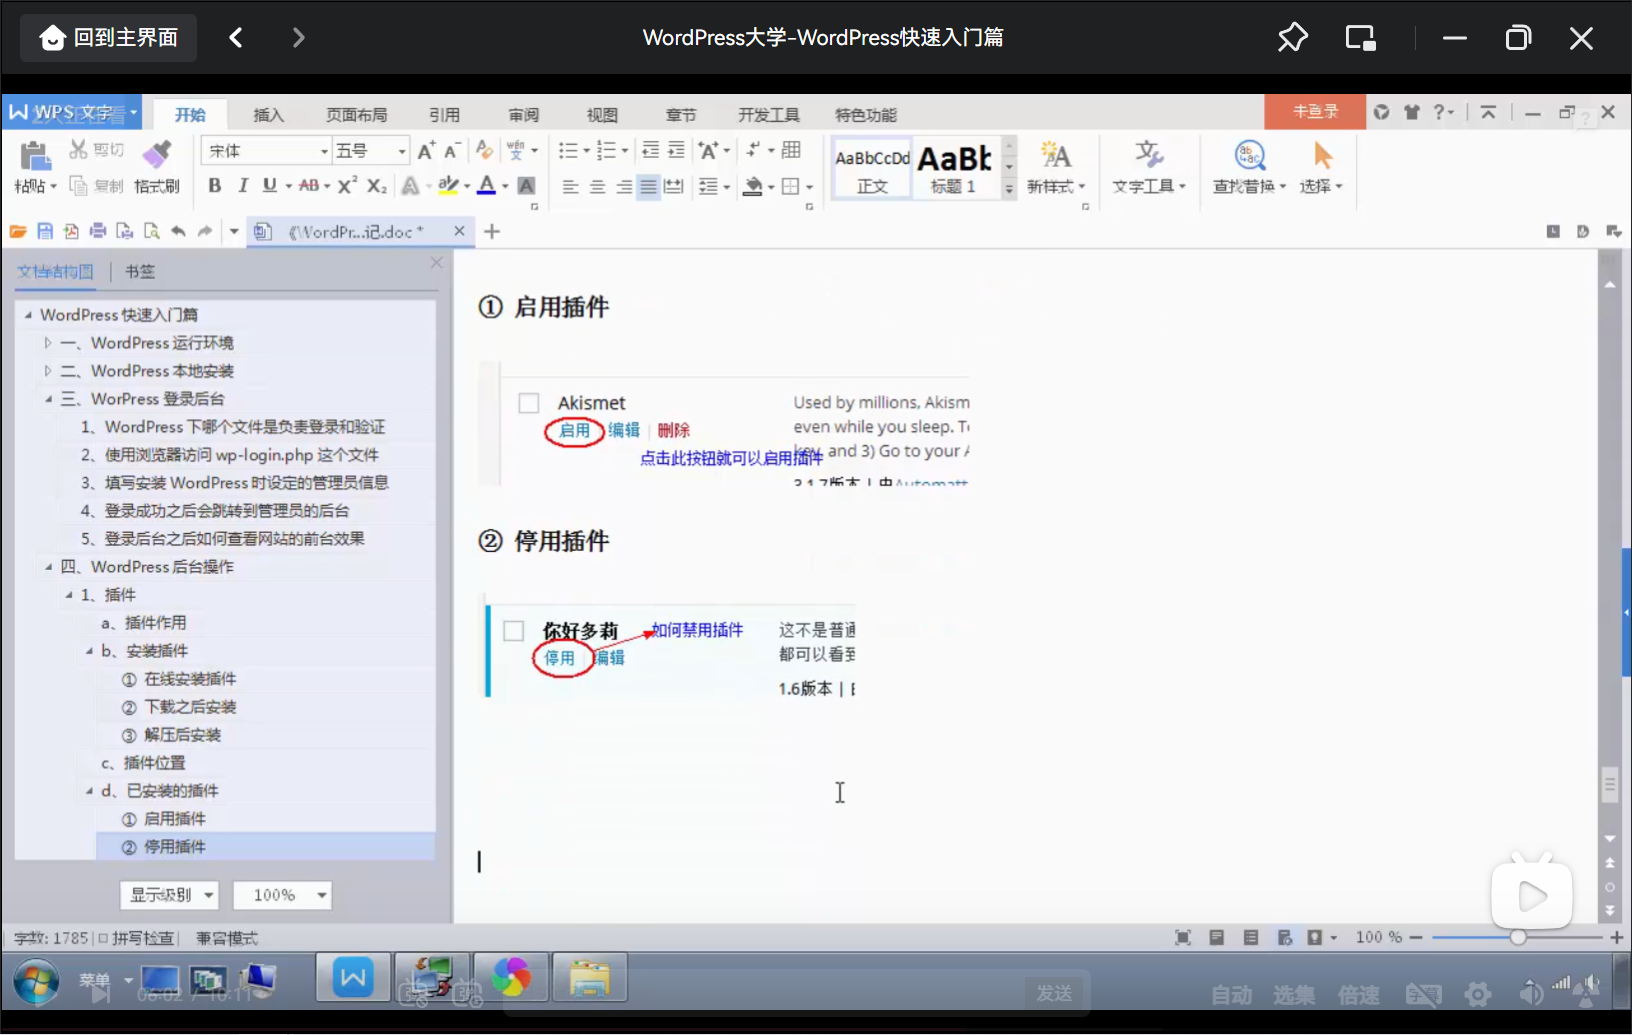
Task: Click the justify alignment icon
Action: pyautogui.click(x=648, y=187)
